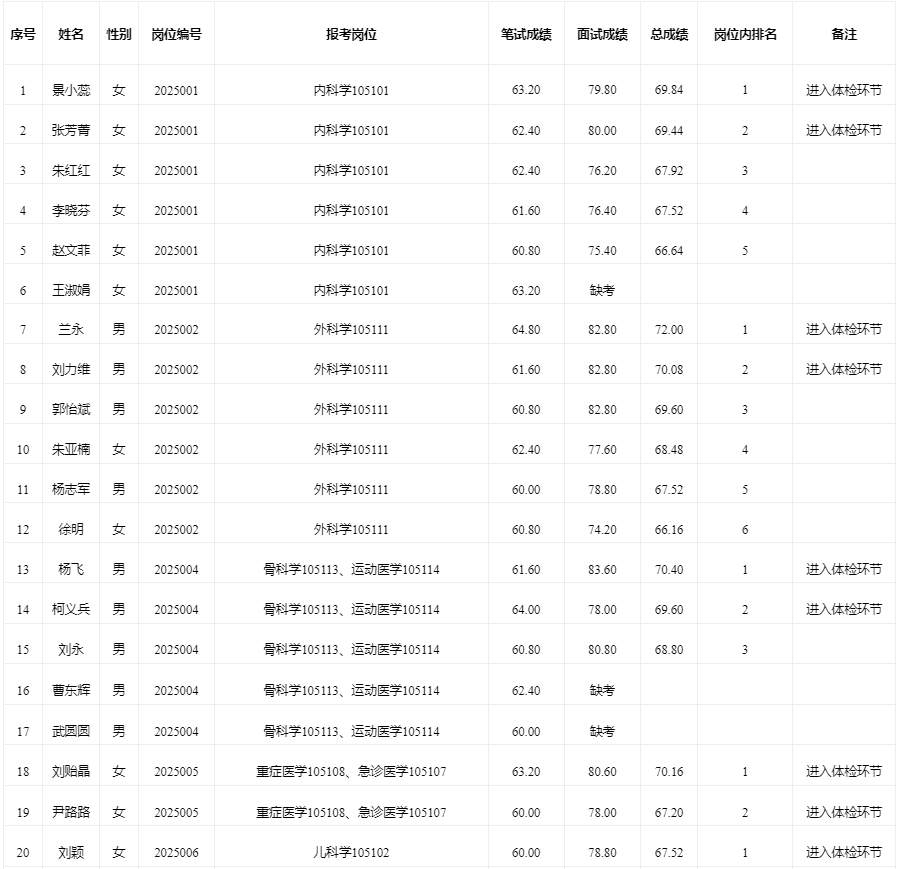900x869 pixels.
Task: Select the name 郭怡斌
Action: point(71,409)
